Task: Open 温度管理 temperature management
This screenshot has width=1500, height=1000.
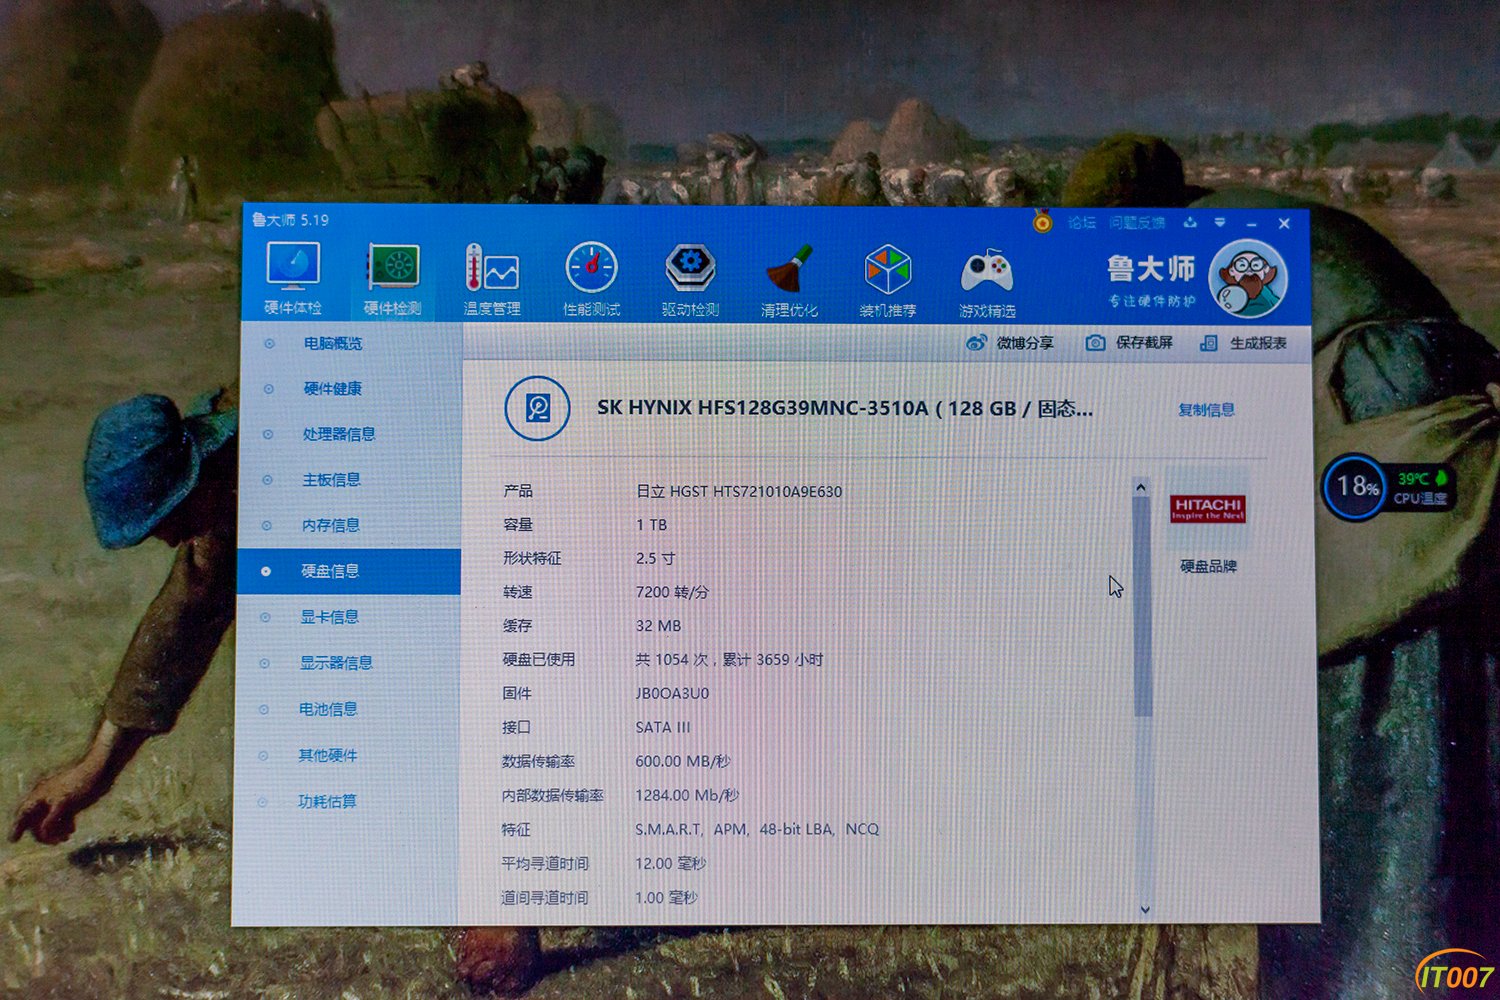Action: pyautogui.click(x=492, y=280)
